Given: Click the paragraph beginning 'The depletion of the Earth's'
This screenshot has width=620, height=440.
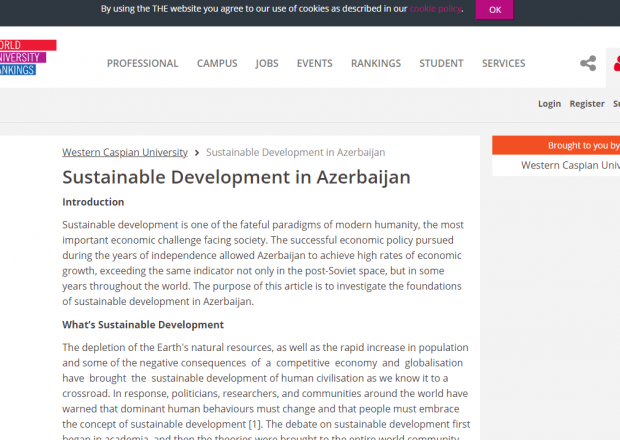Looking at the screenshot, I should point(266,393).
